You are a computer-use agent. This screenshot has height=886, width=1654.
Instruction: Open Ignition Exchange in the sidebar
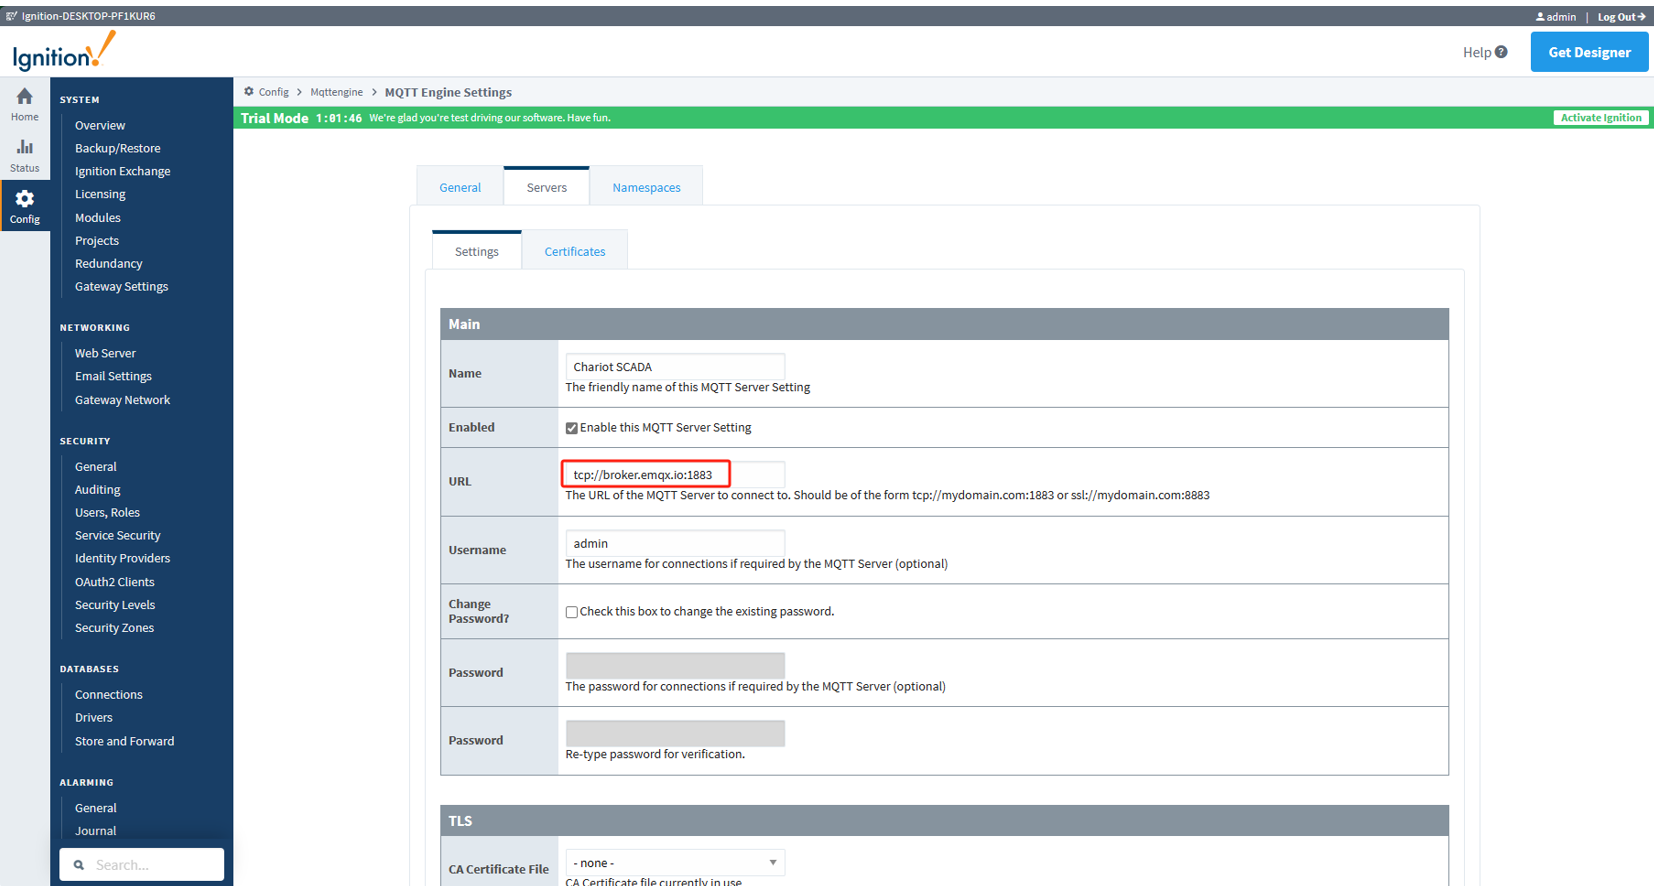pos(123,171)
